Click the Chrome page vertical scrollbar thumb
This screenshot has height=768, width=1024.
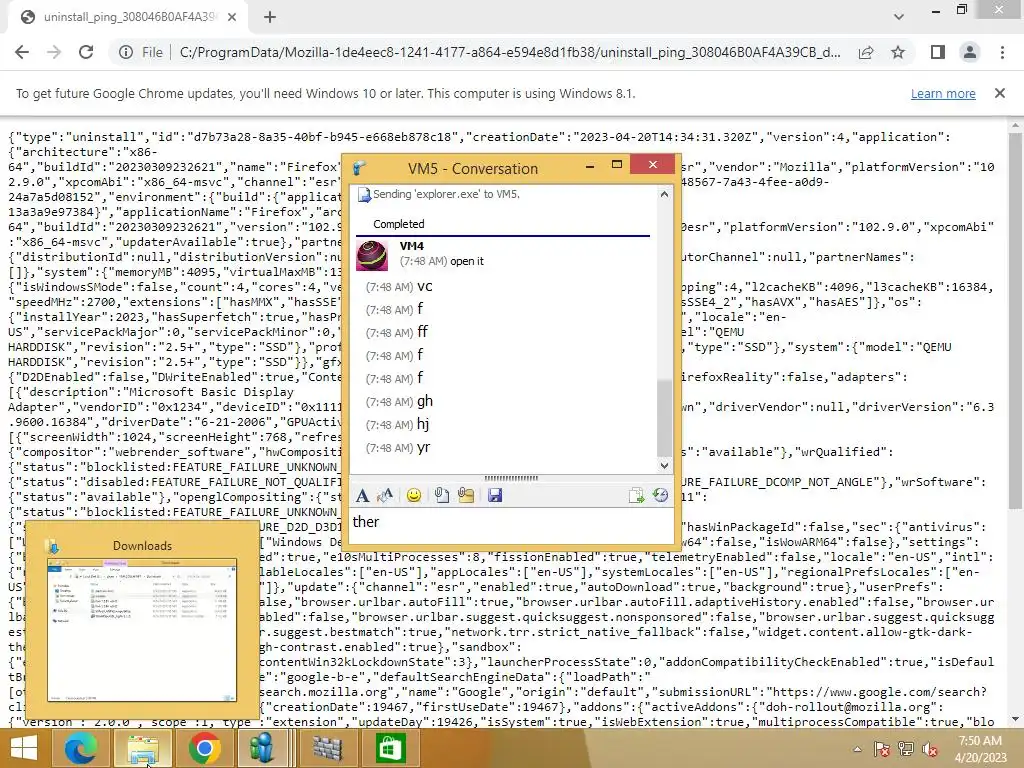coord(1015,320)
